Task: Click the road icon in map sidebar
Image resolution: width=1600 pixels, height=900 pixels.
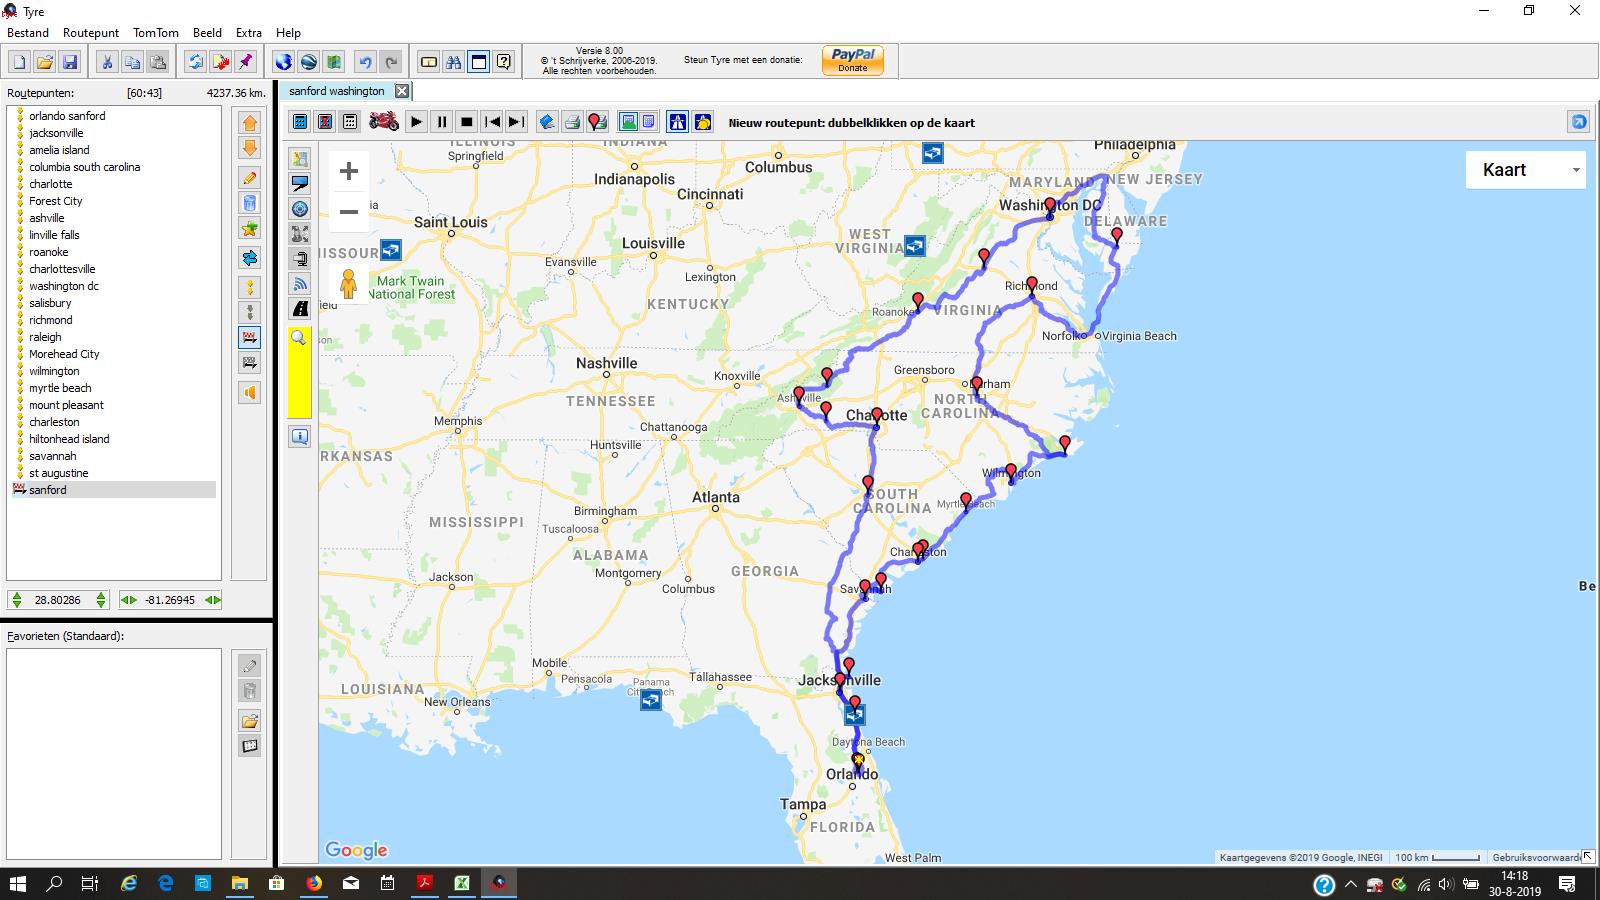Action: click(300, 309)
